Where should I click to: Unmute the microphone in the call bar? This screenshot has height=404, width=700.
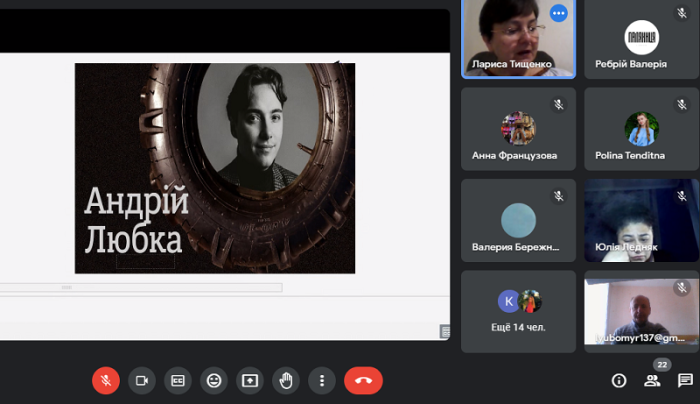pyautogui.click(x=106, y=380)
